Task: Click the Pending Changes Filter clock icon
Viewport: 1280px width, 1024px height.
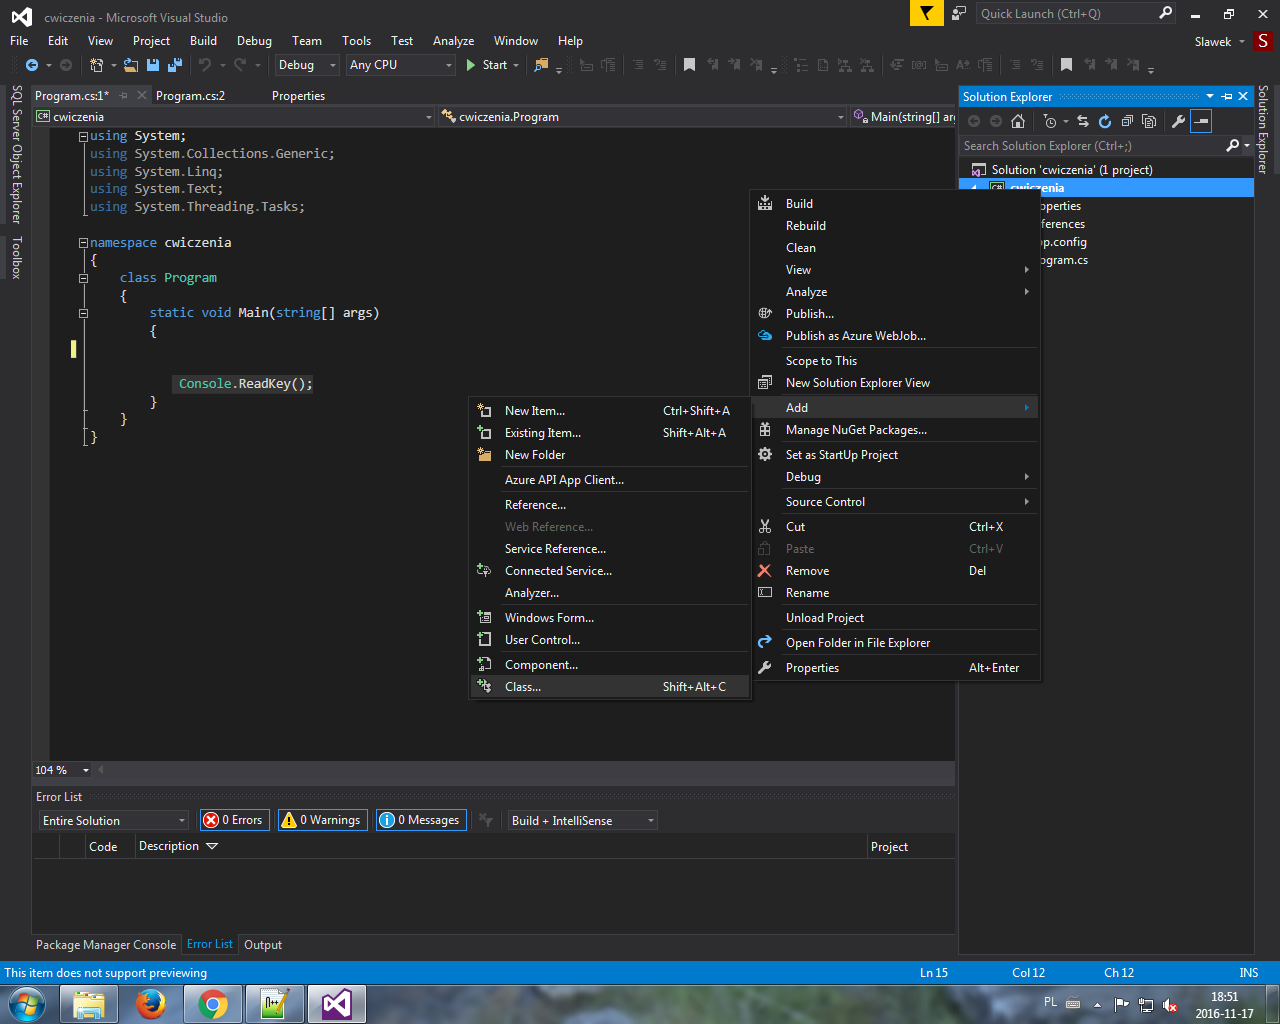Action: tap(1049, 121)
